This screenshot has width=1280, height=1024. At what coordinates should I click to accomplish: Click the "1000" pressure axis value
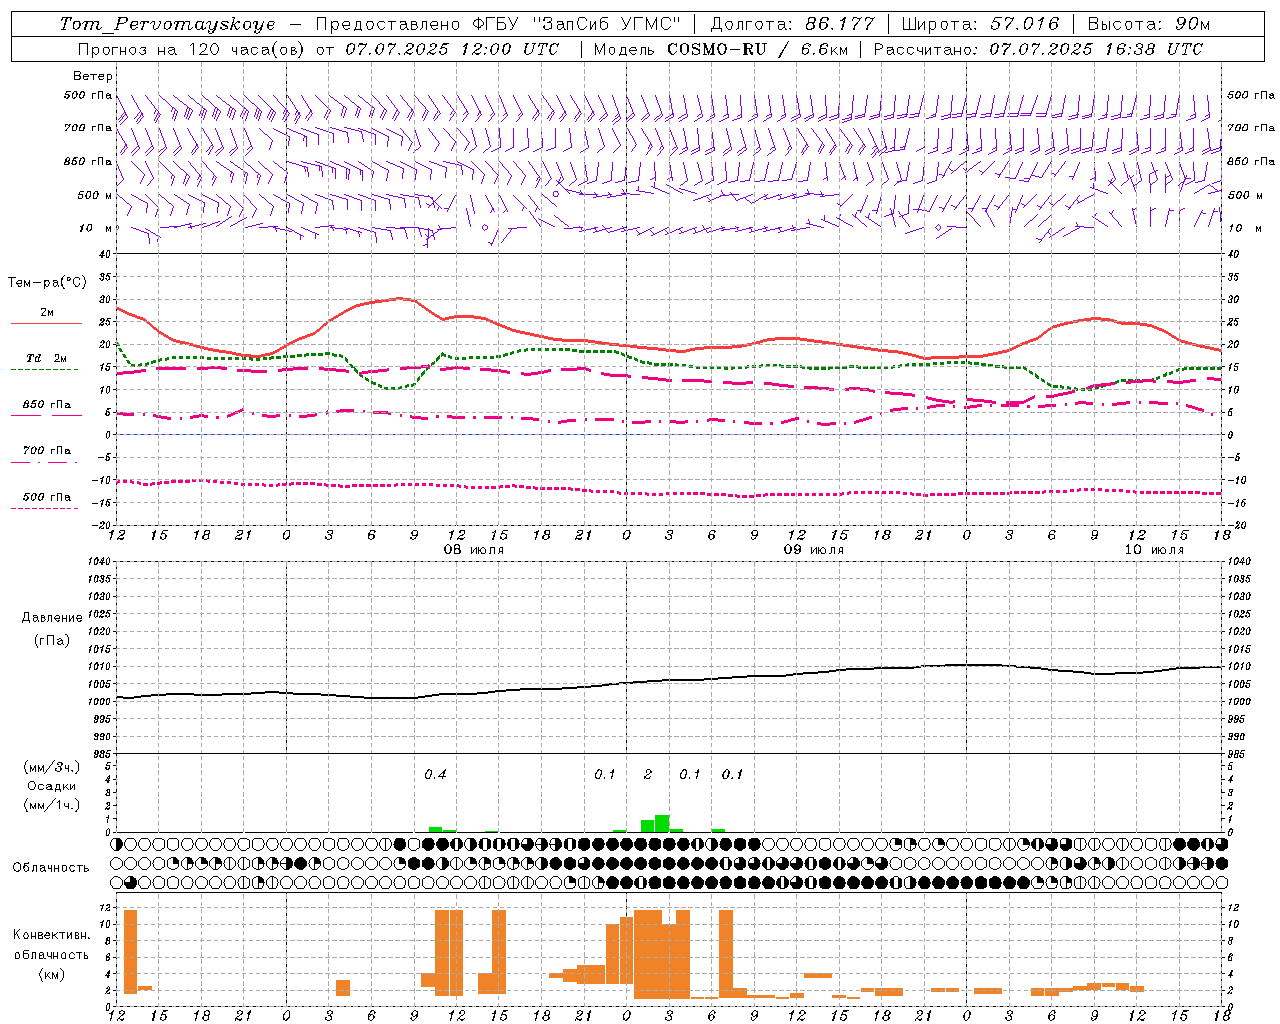click(x=99, y=702)
